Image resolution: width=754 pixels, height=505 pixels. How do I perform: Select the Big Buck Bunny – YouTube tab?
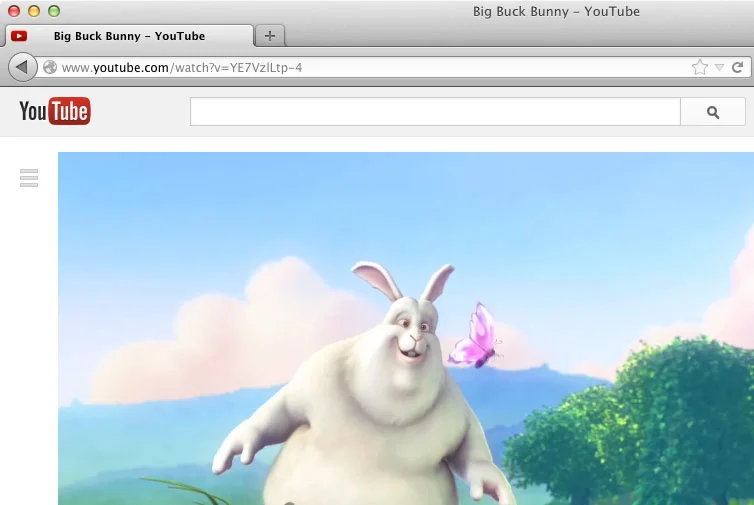coord(129,36)
